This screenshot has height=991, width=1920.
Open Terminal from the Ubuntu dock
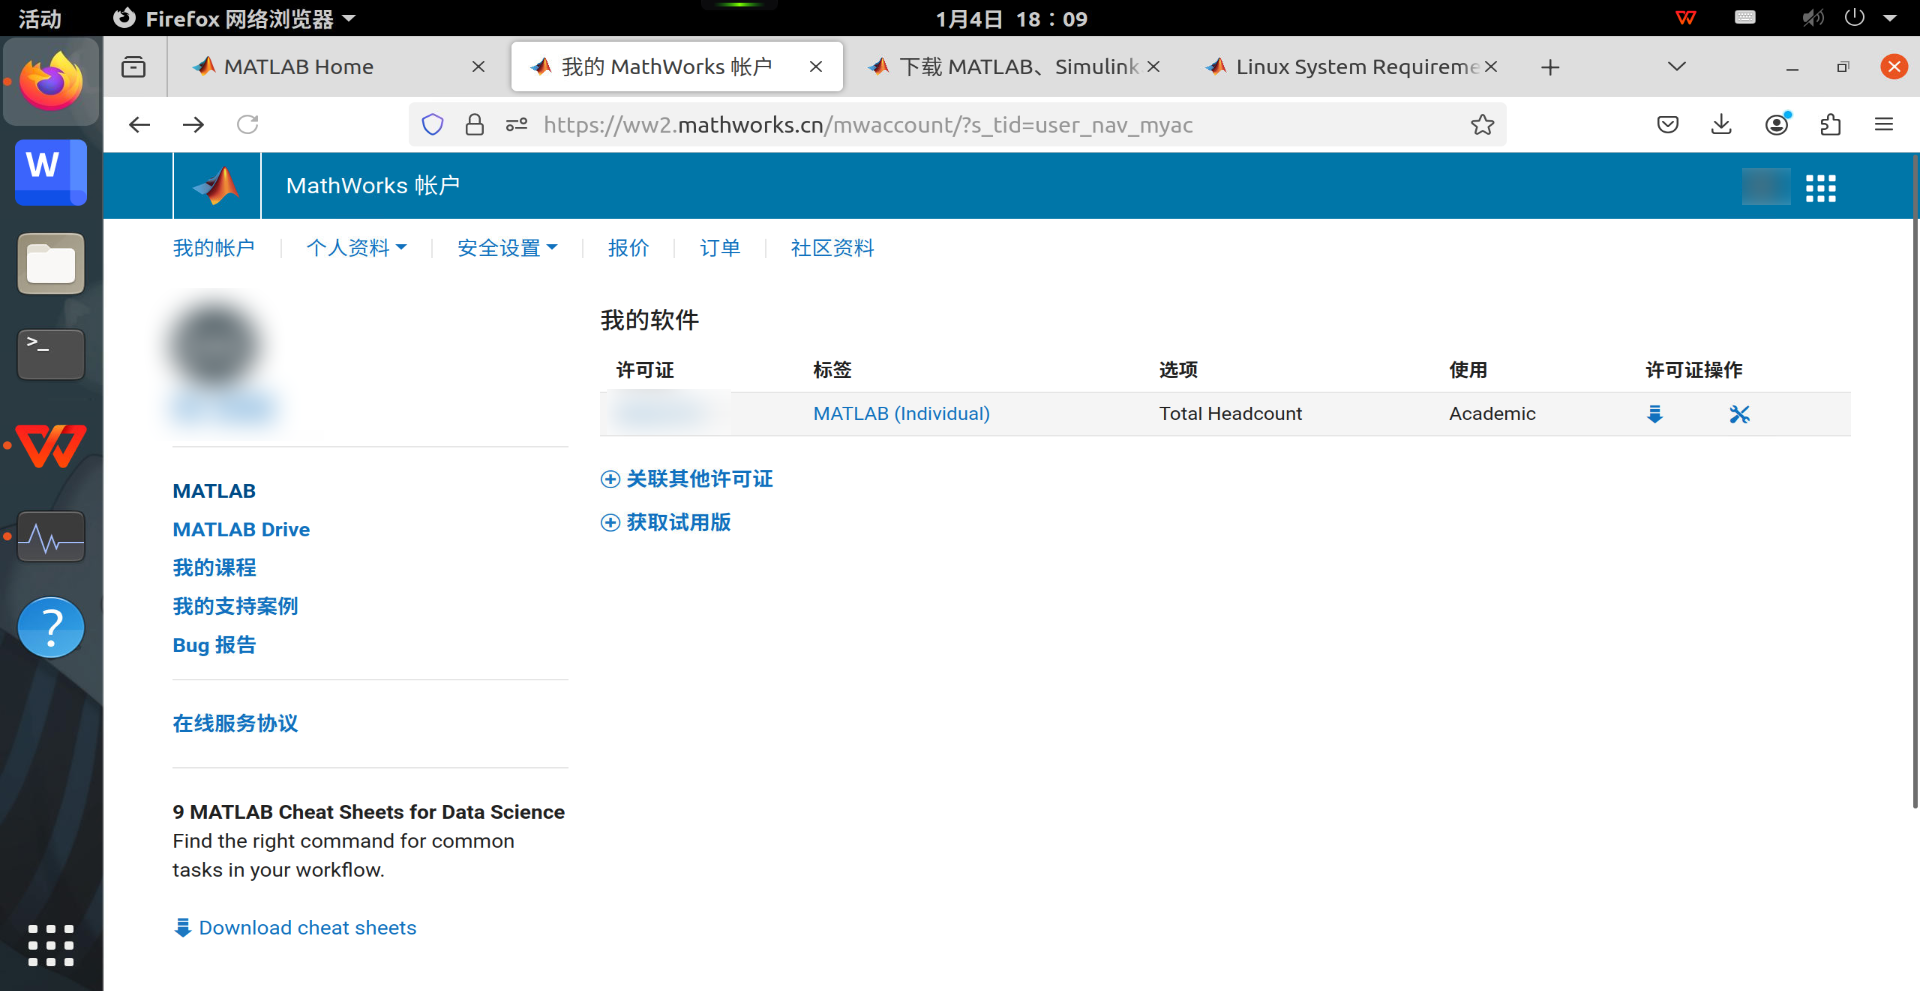click(x=51, y=354)
